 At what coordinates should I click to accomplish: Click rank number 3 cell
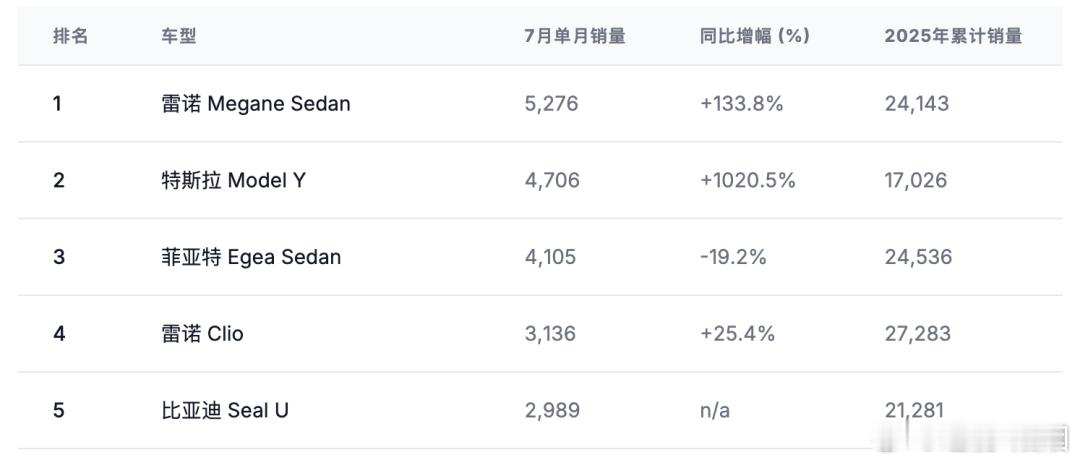(59, 257)
